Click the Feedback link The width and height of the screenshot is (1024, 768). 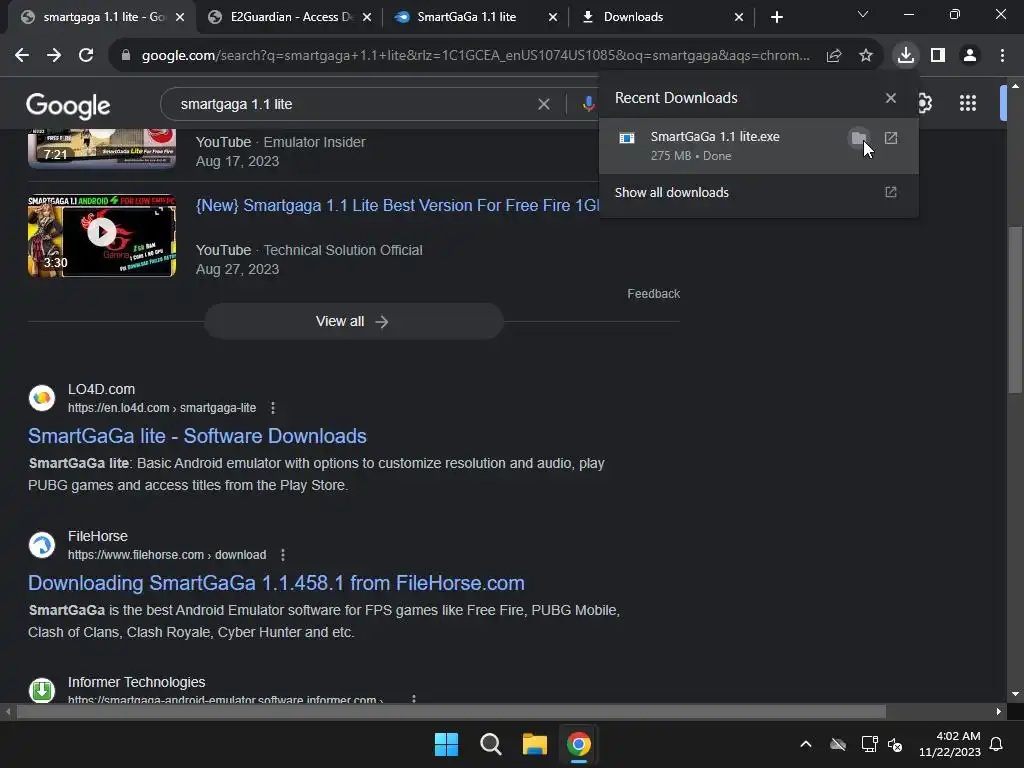click(654, 294)
